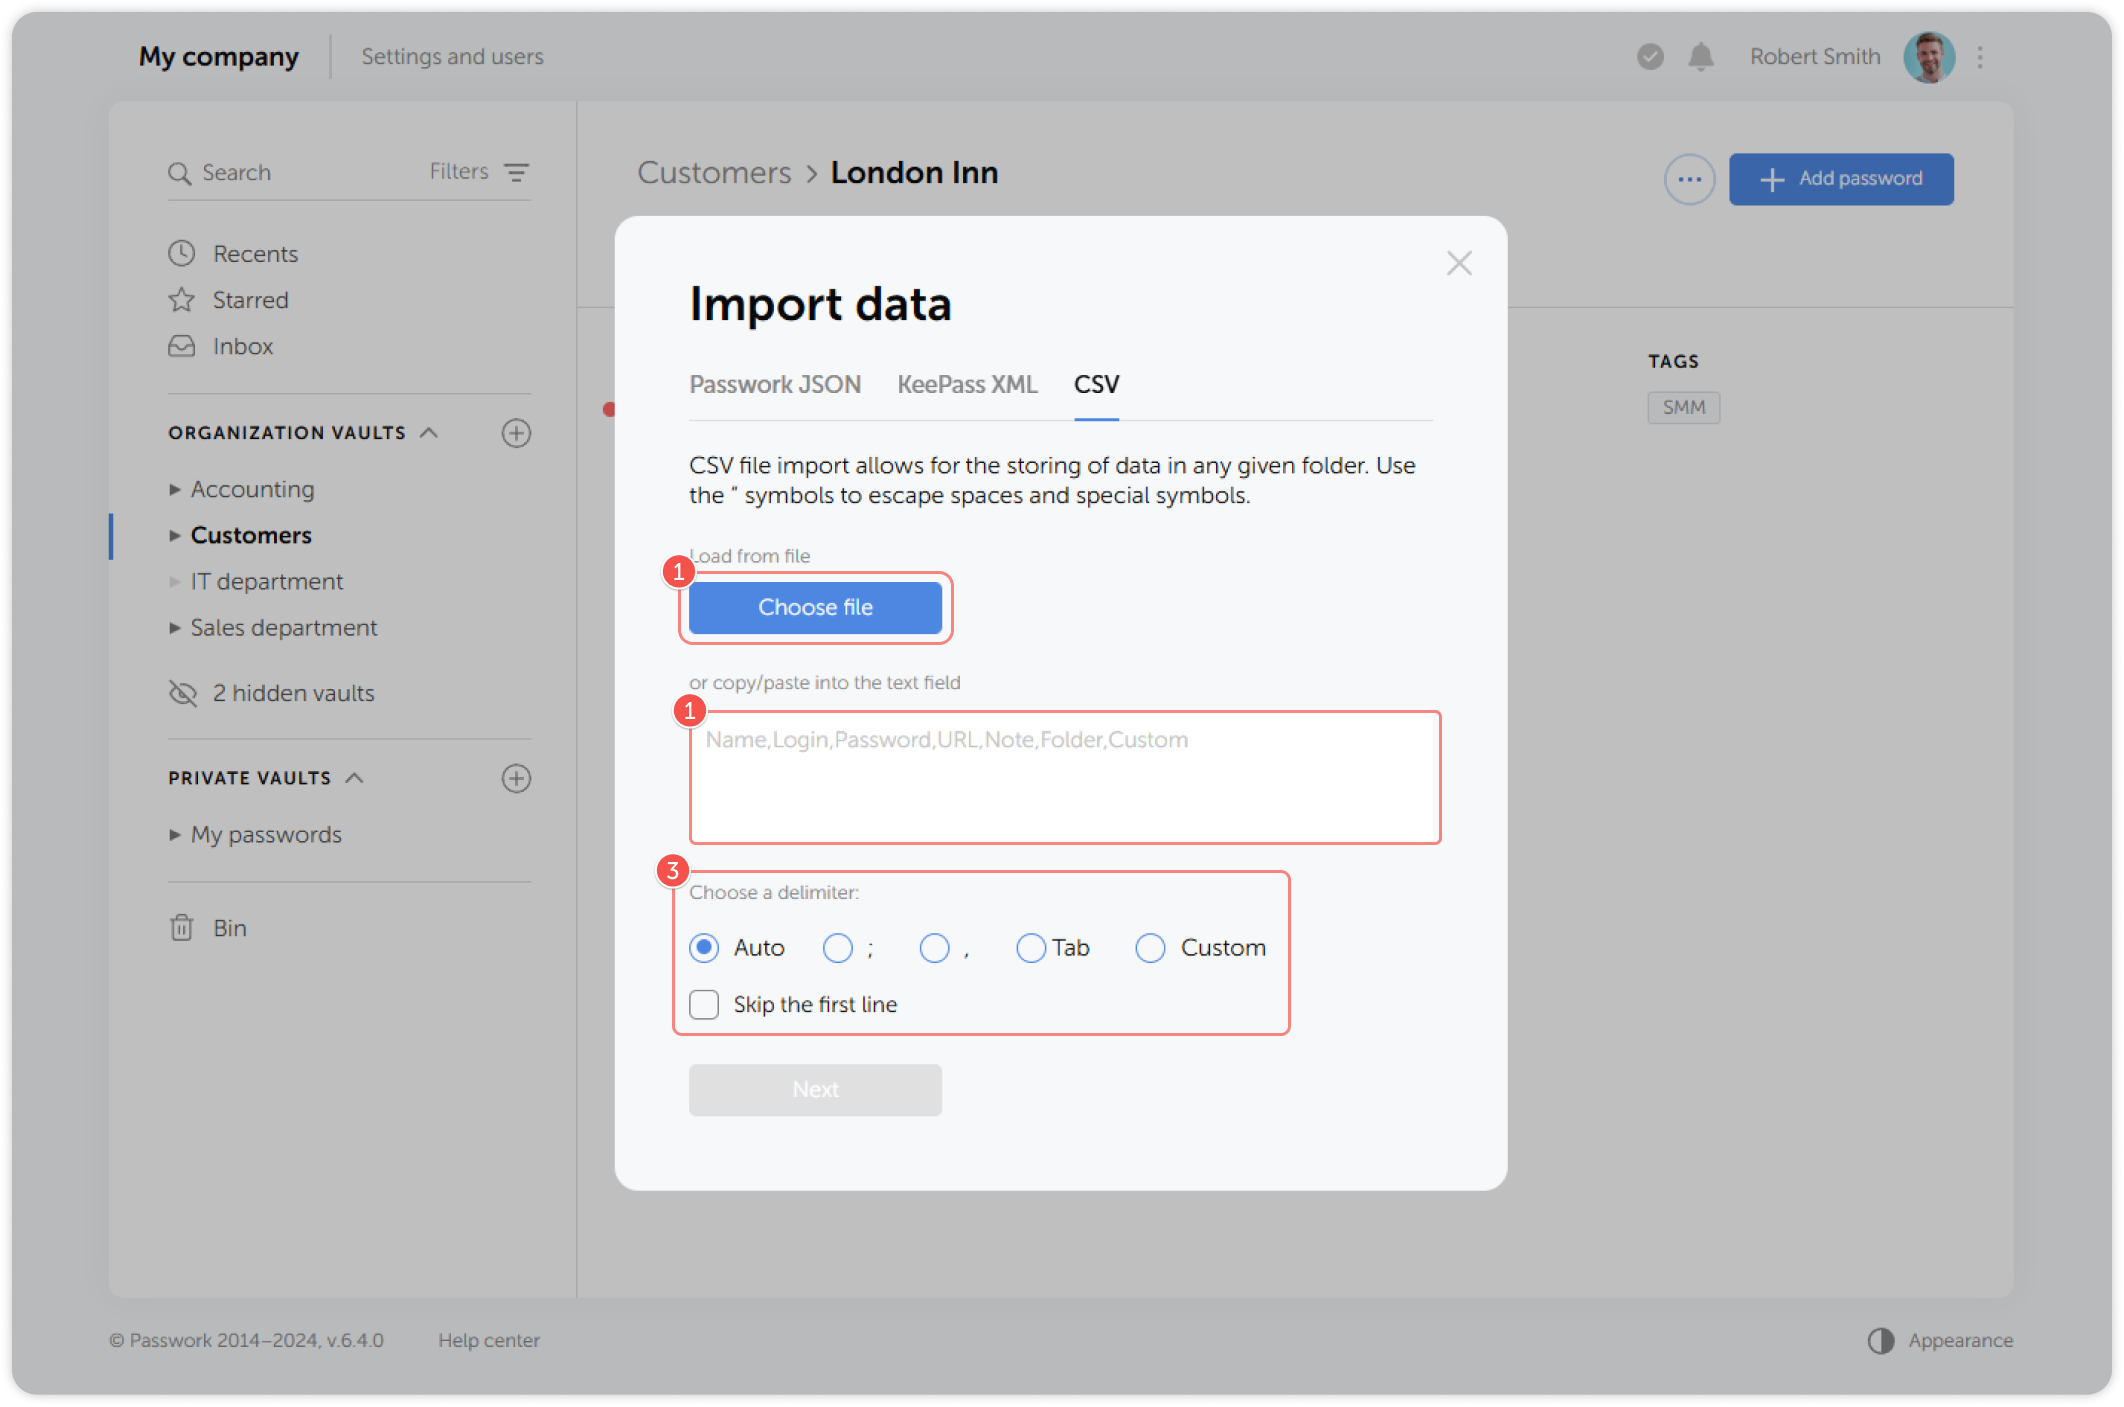Select the Custom delimiter option
Image resolution: width=2124 pixels, height=1407 pixels.
[1150, 947]
